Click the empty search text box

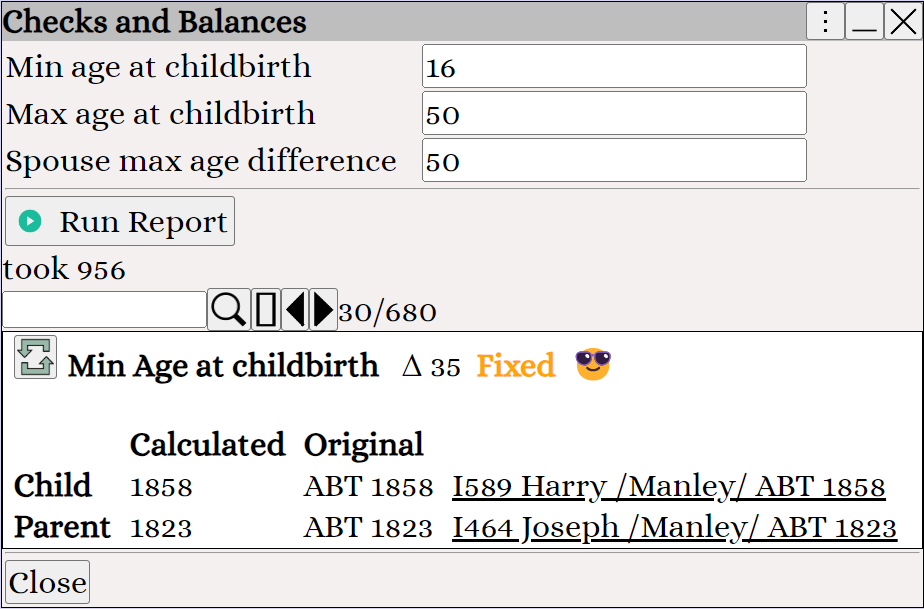[104, 310]
